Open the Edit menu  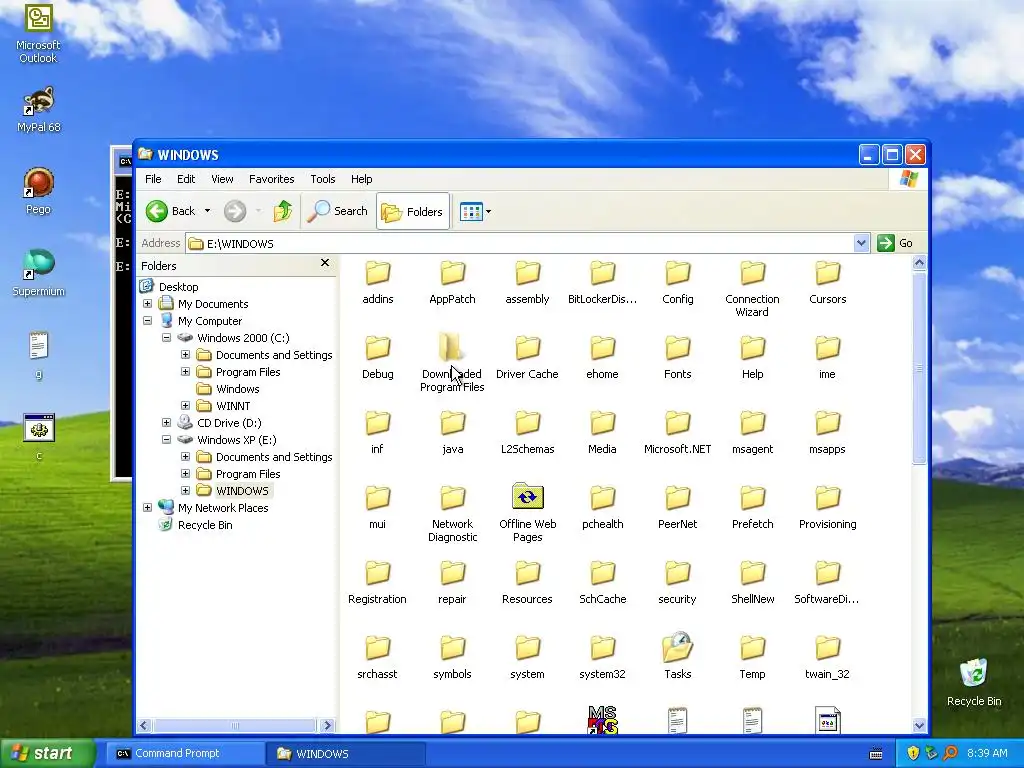(x=185, y=179)
